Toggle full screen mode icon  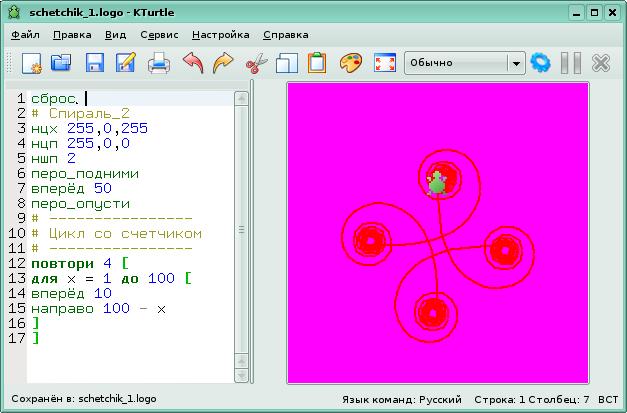(x=383, y=63)
